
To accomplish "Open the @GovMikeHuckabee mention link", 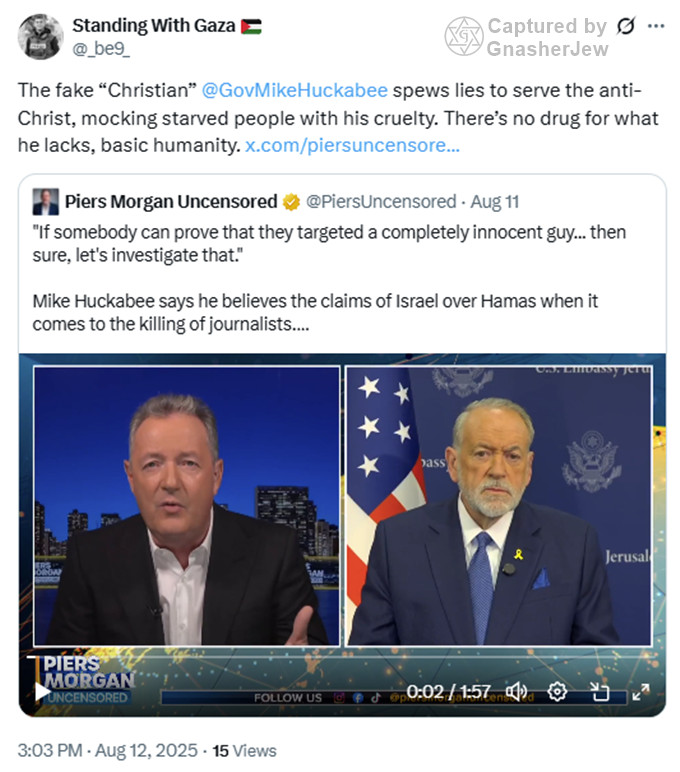I will (x=294, y=91).
